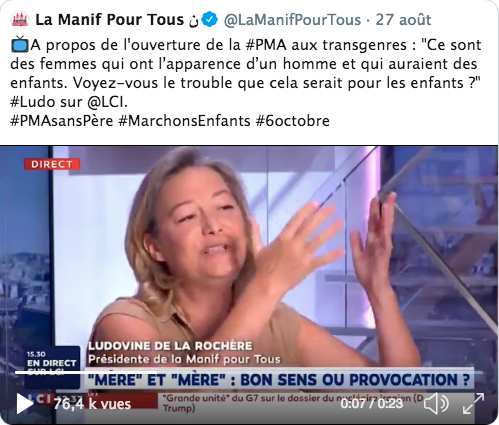Open tweet via 27 août date
Screen dimensions: 499x425
(x=403, y=20)
